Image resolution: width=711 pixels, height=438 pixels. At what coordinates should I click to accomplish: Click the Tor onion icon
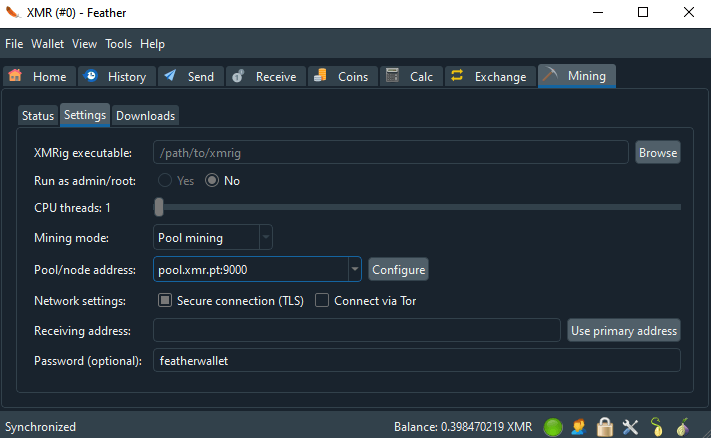coord(682,427)
